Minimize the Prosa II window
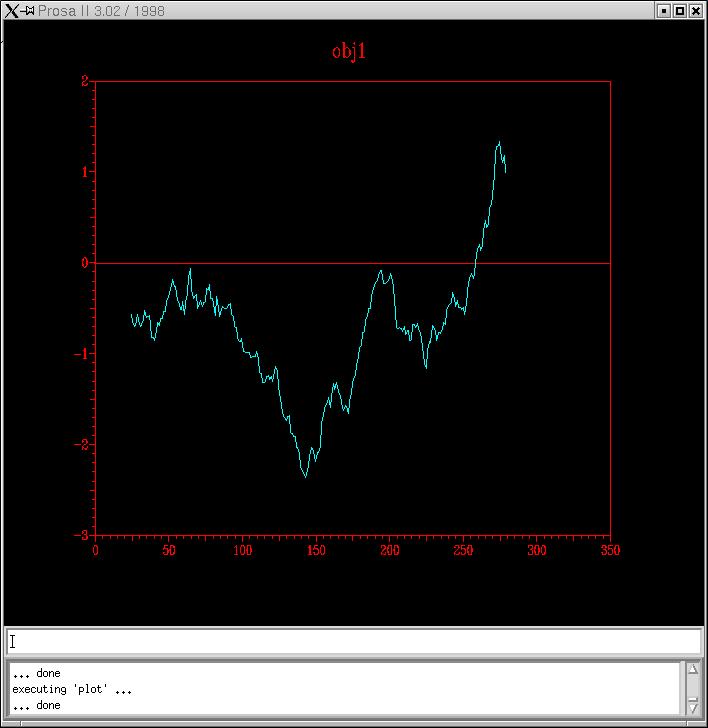 click(662, 11)
